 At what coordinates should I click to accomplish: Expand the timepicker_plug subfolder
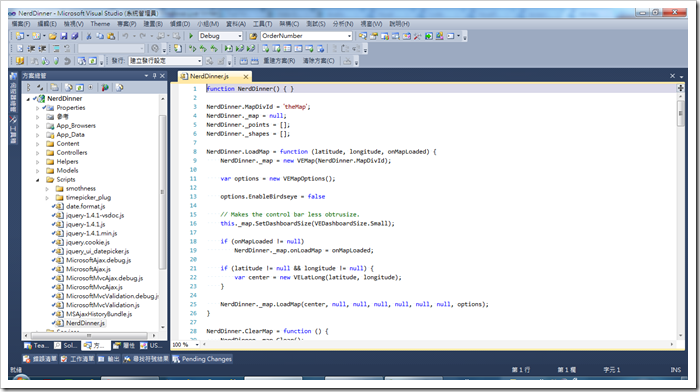[x=47, y=197]
